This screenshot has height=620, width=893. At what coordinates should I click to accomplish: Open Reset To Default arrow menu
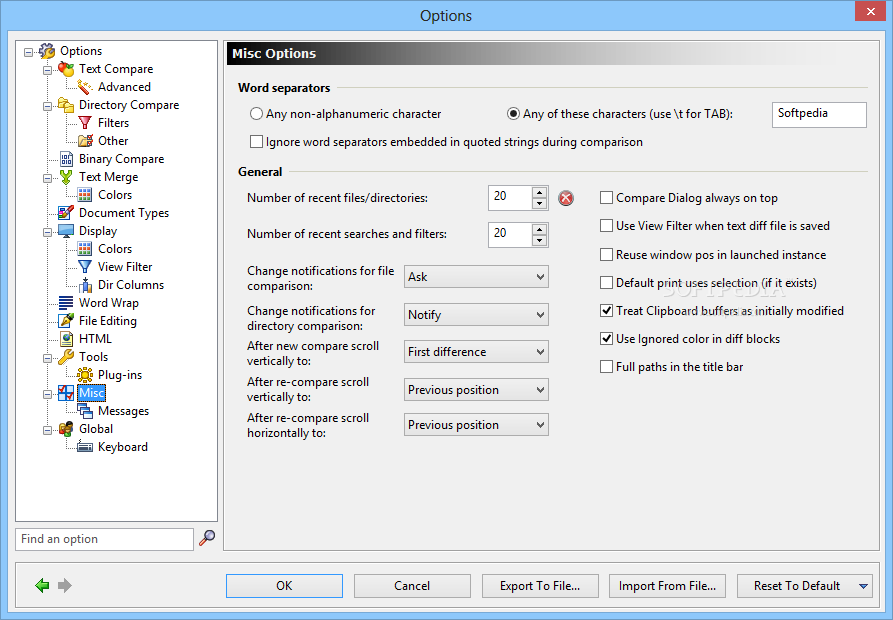863,586
